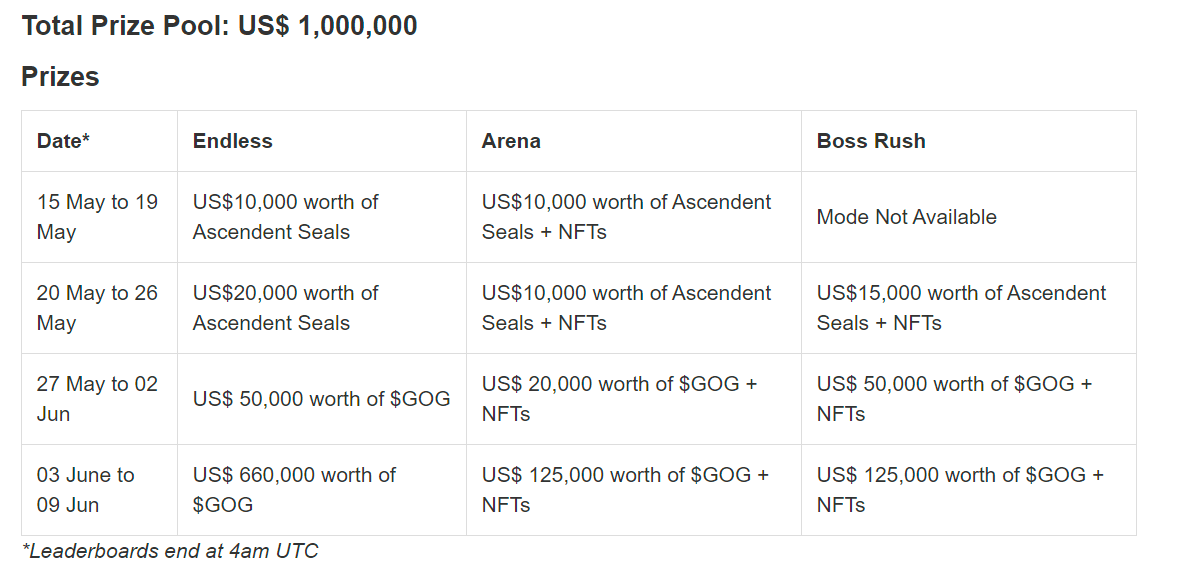Select Endless US$10,000 Ascendent Seals cell
The width and height of the screenshot is (1180, 582).
coord(285,217)
